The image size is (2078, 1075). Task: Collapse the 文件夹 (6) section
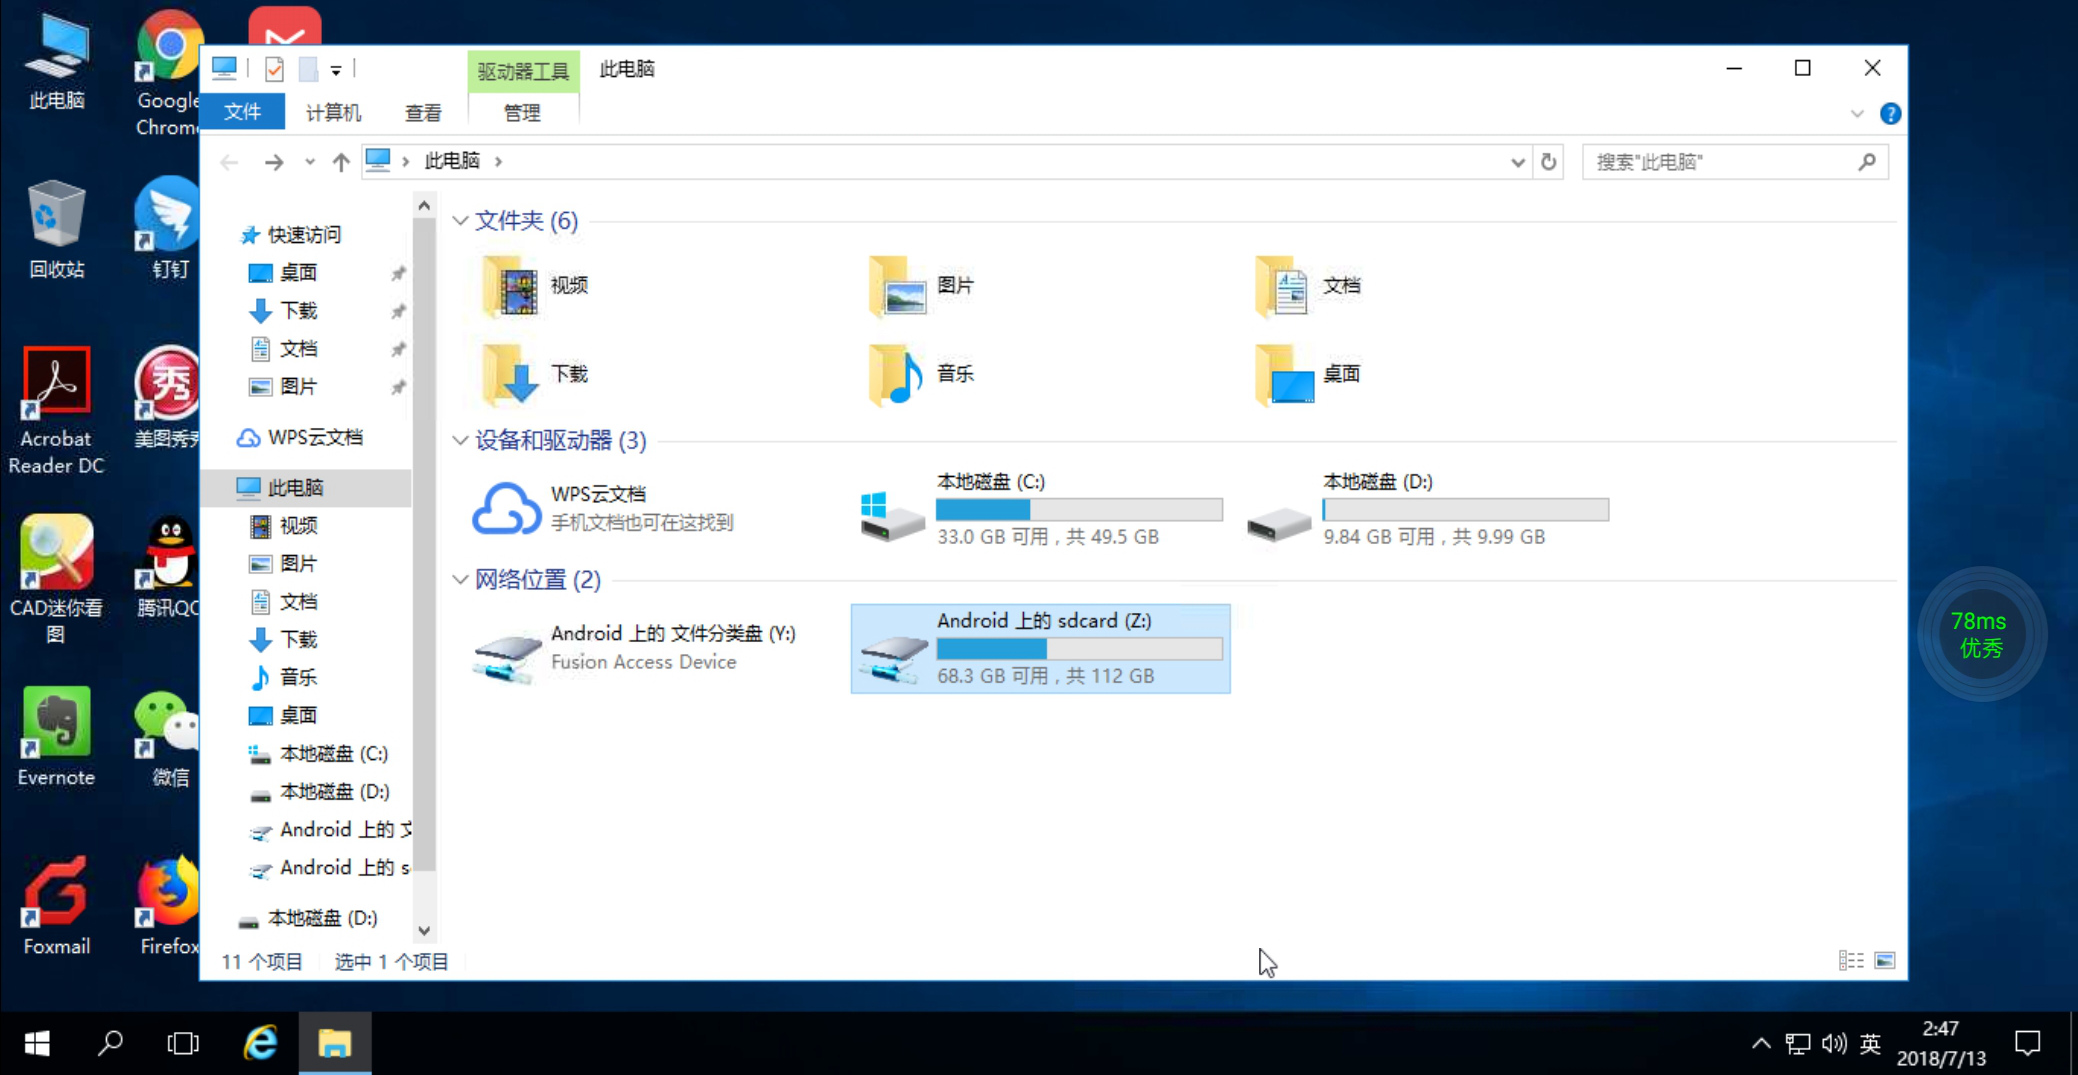click(460, 221)
